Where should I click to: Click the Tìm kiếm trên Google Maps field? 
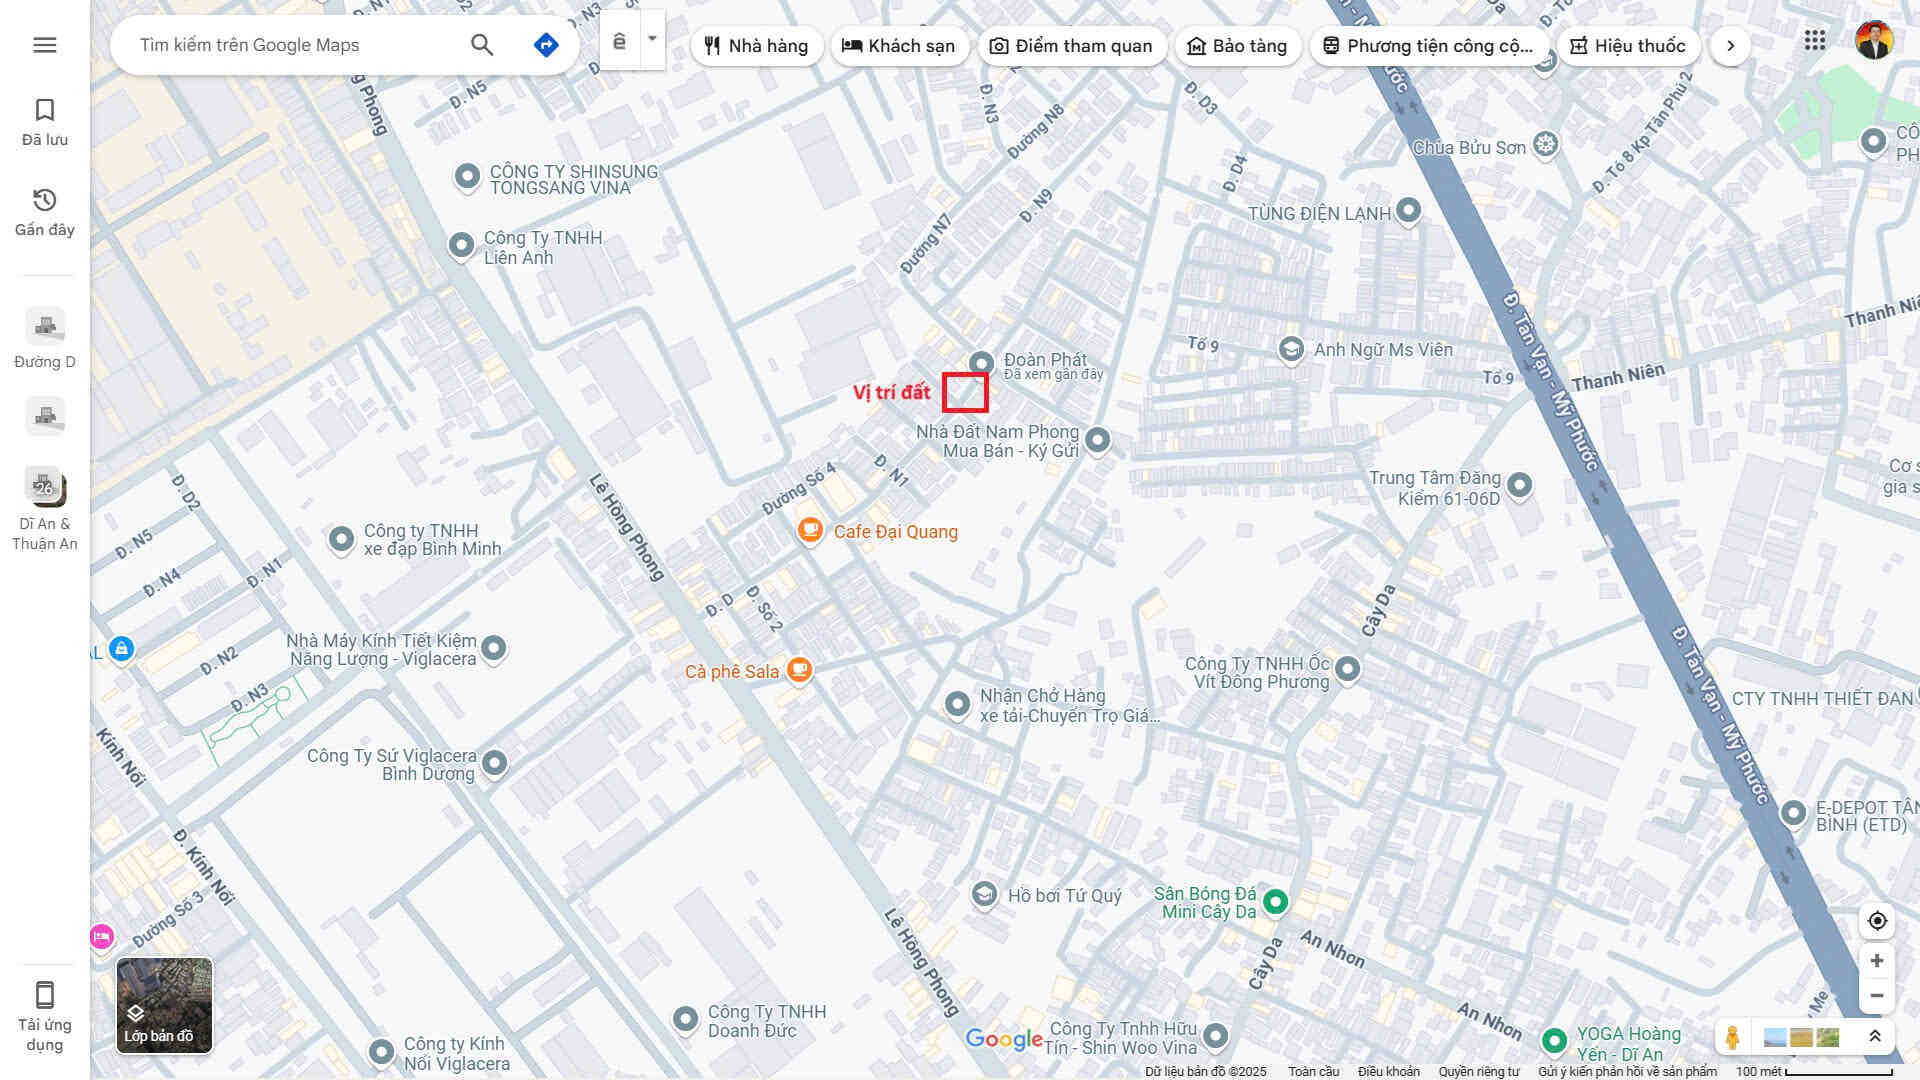[295, 45]
